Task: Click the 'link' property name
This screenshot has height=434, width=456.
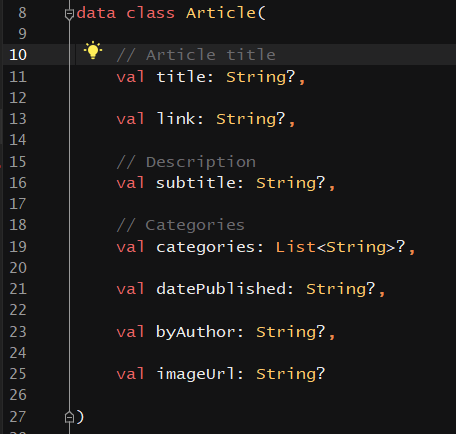Action: coord(176,119)
